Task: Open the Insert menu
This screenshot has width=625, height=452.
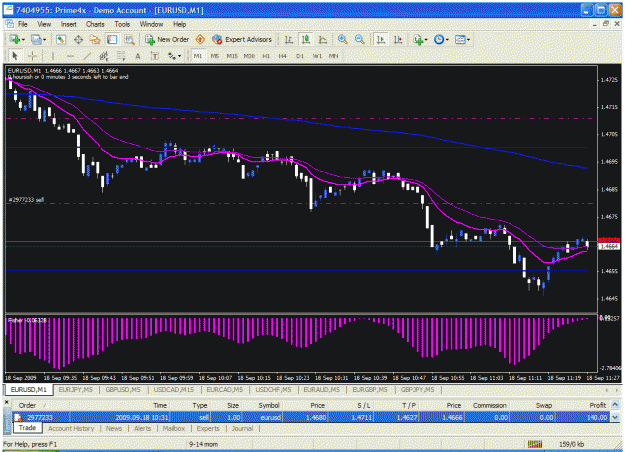Action: click(69, 24)
